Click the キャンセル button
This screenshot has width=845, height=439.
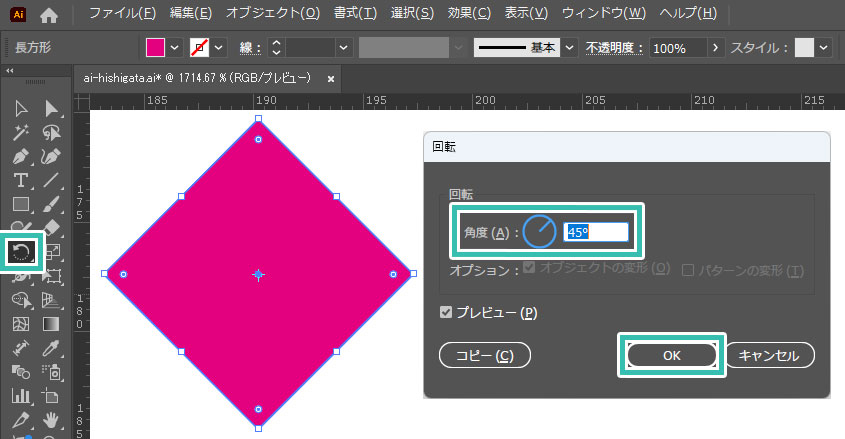(x=769, y=355)
